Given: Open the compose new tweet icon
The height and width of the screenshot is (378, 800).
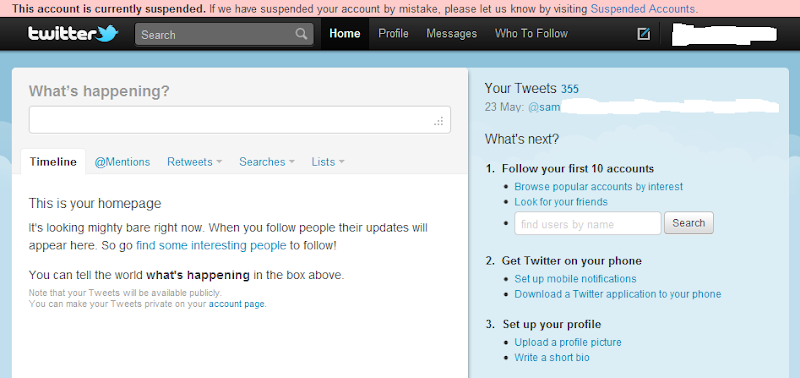Looking at the screenshot, I should click(644, 34).
